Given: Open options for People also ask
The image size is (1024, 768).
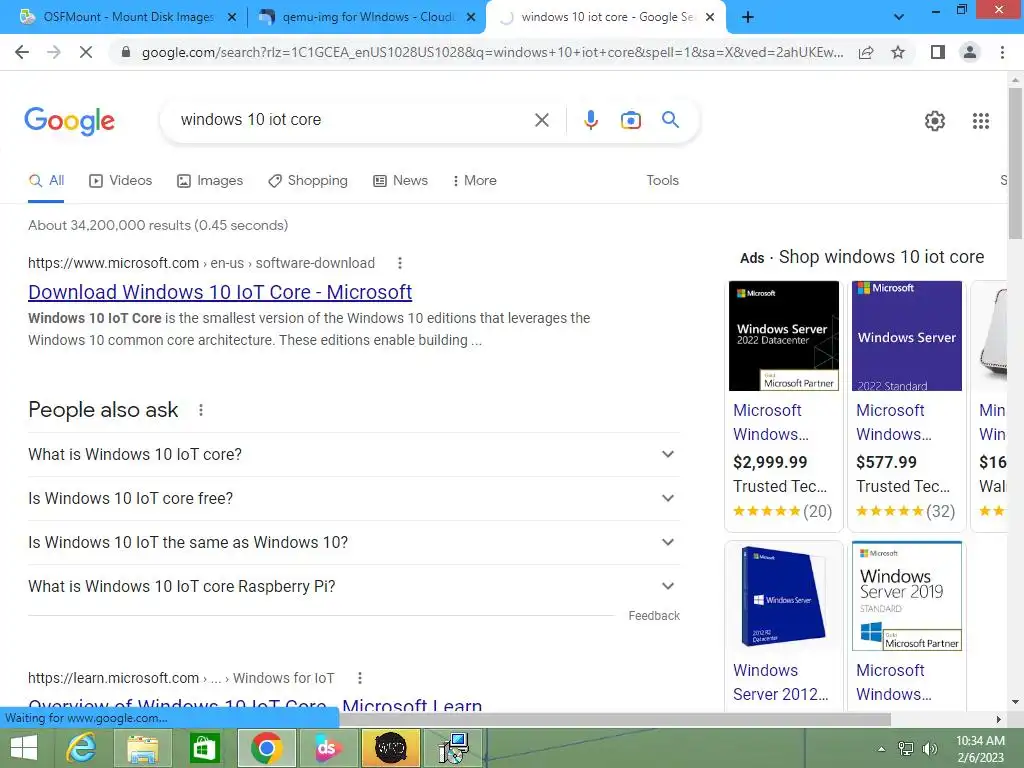Looking at the screenshot, I should (200, 410).
